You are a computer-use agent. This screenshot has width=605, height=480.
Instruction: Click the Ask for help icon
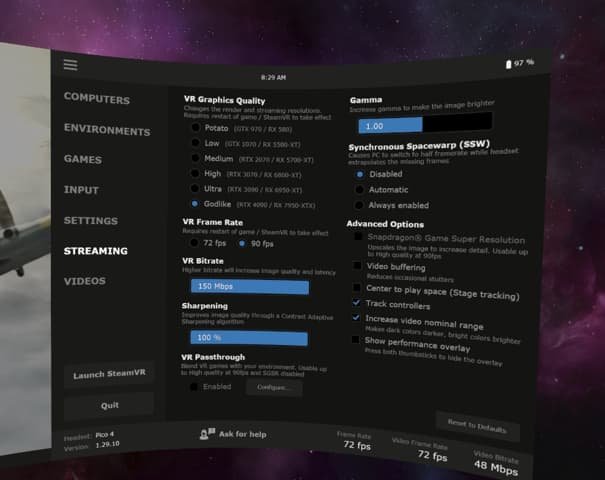tap(207, 434)
